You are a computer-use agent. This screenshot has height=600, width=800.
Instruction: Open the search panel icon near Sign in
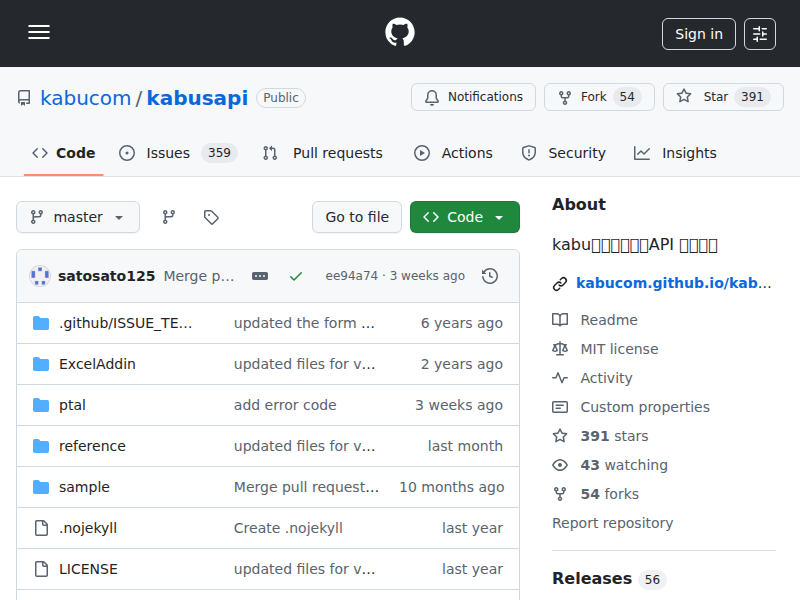pos(760,33)
